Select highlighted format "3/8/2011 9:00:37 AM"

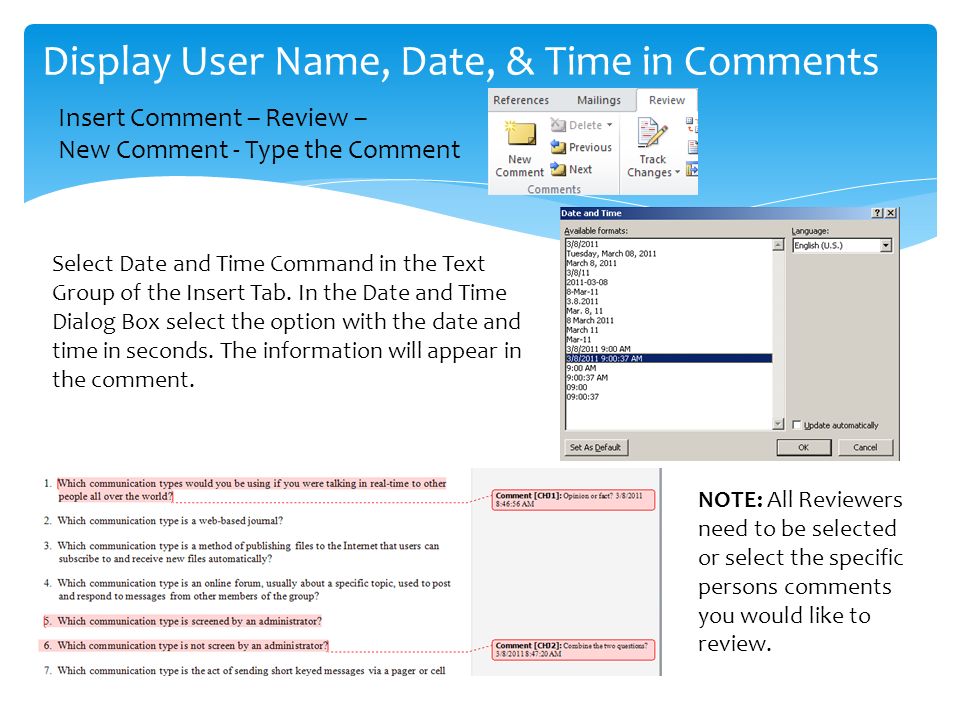[x=669, y=358]
